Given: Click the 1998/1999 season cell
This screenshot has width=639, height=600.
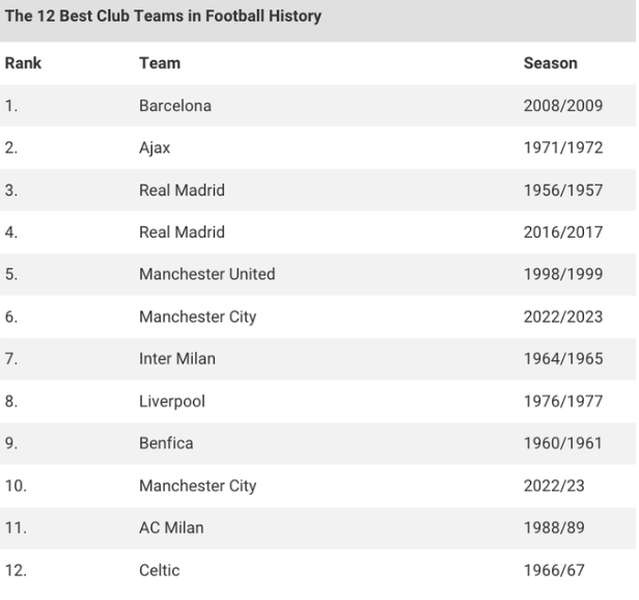Looking at the screenshot, I should click(563, 274).
